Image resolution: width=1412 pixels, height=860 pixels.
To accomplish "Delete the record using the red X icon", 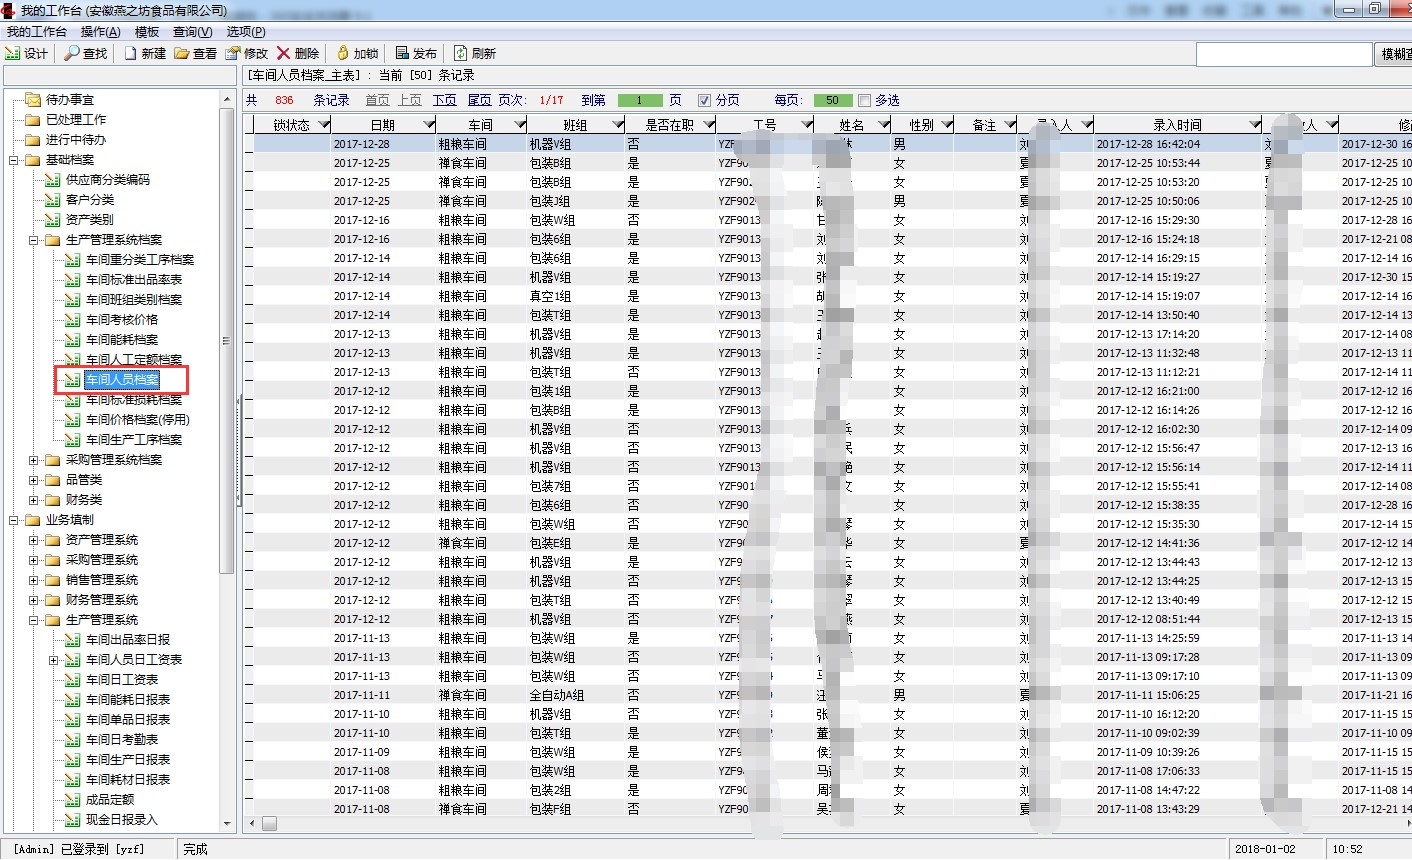I will [284, 53].
